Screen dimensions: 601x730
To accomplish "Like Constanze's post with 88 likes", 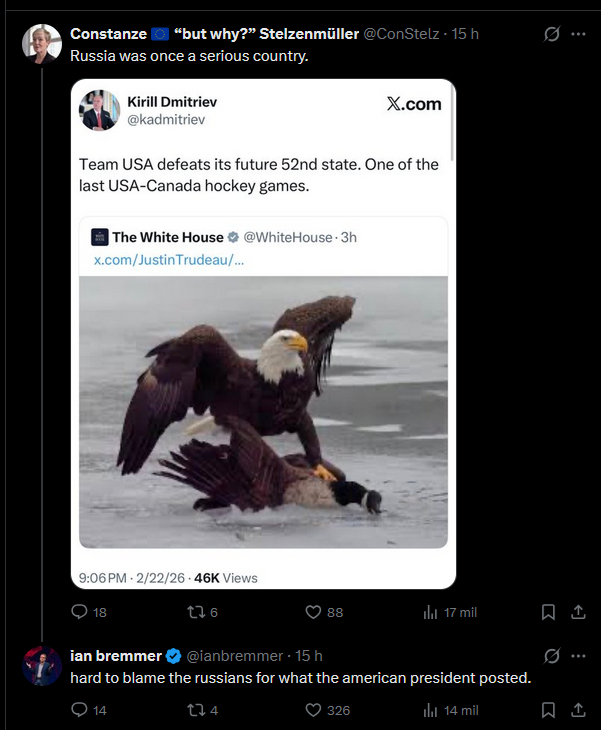I will pos(311,612).
